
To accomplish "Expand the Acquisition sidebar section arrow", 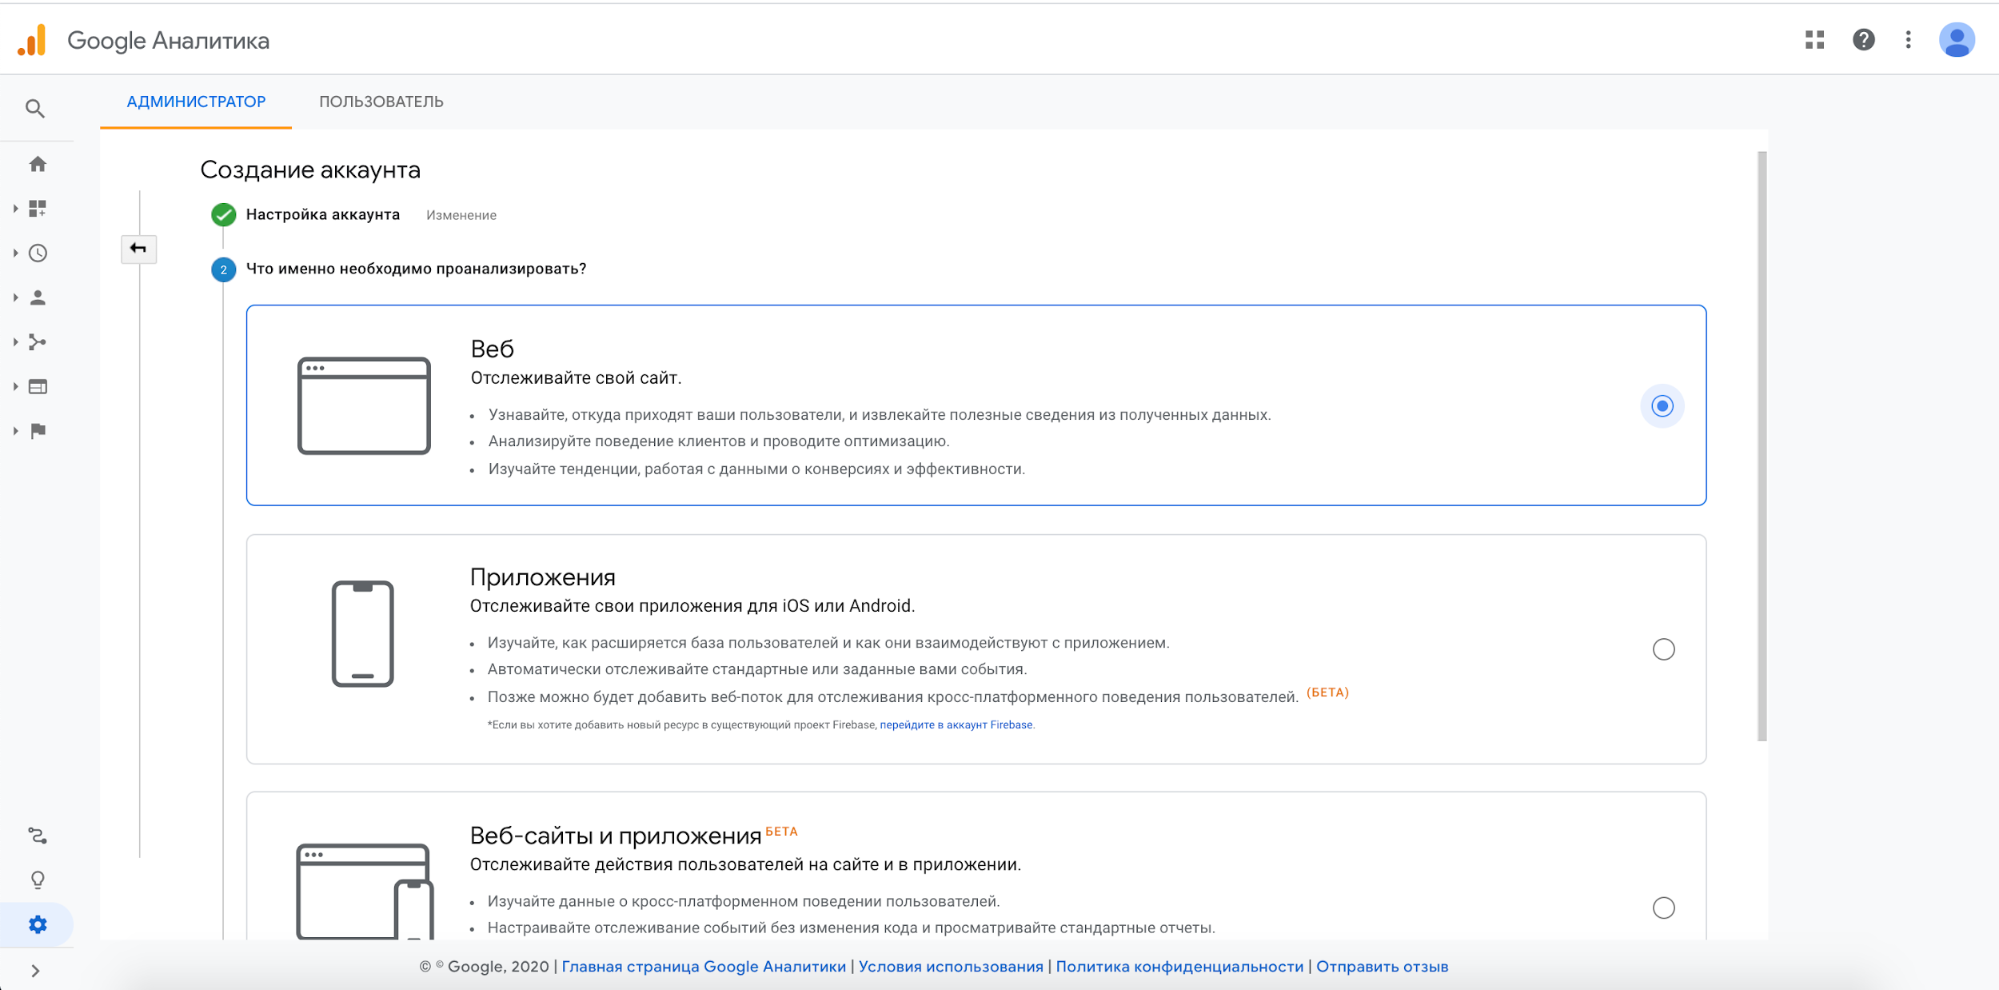I will (x=16, y=342).
